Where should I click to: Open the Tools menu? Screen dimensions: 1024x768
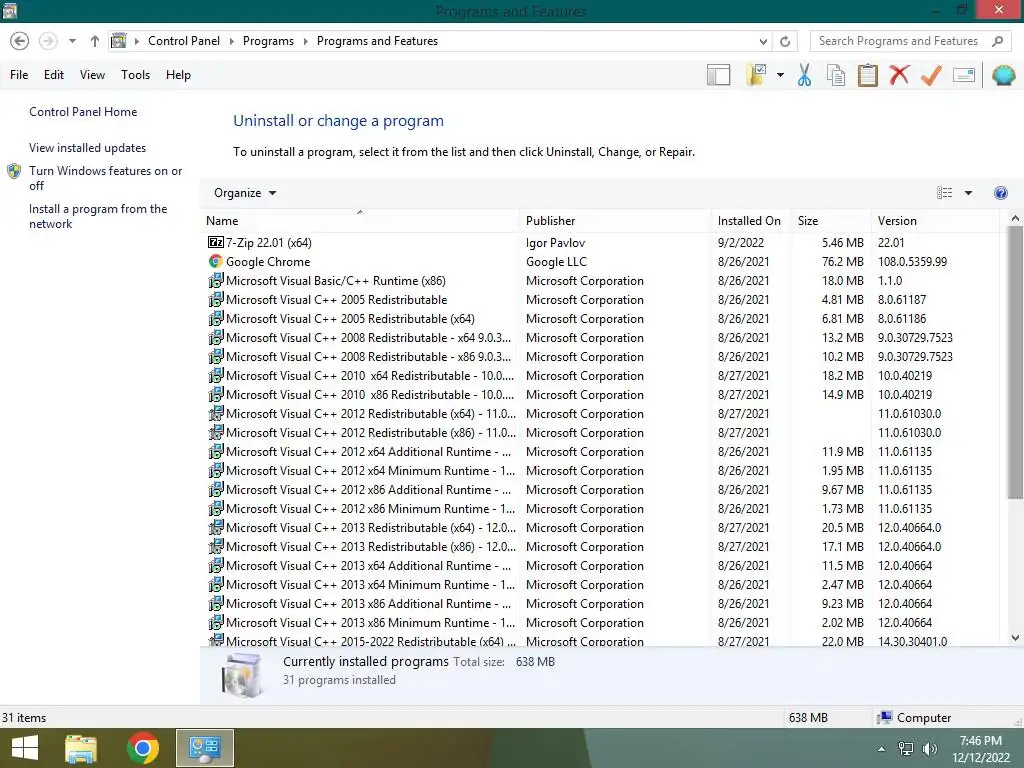click(135, 75)
